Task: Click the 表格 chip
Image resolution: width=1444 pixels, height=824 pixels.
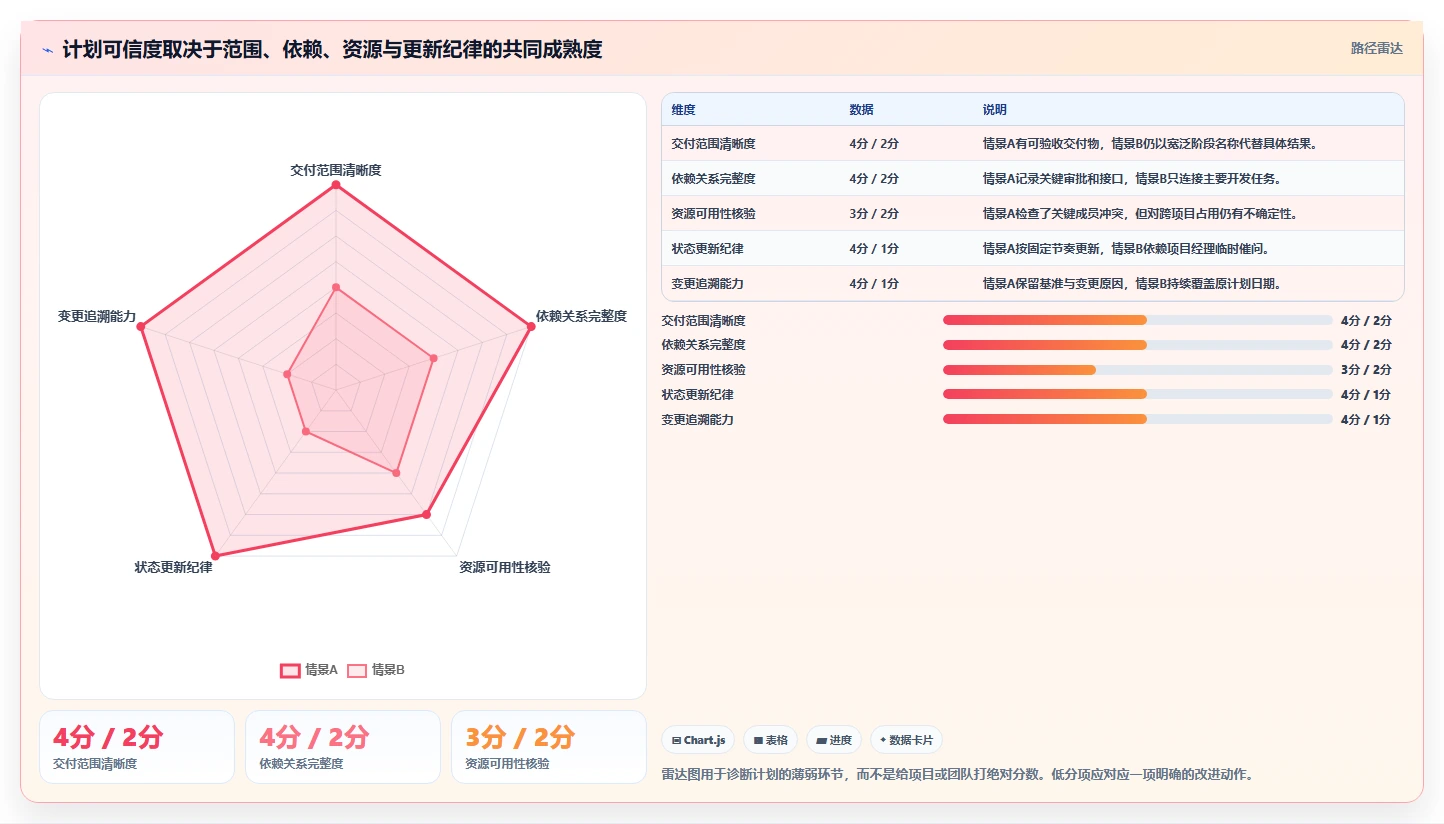Action: [770, 740]
